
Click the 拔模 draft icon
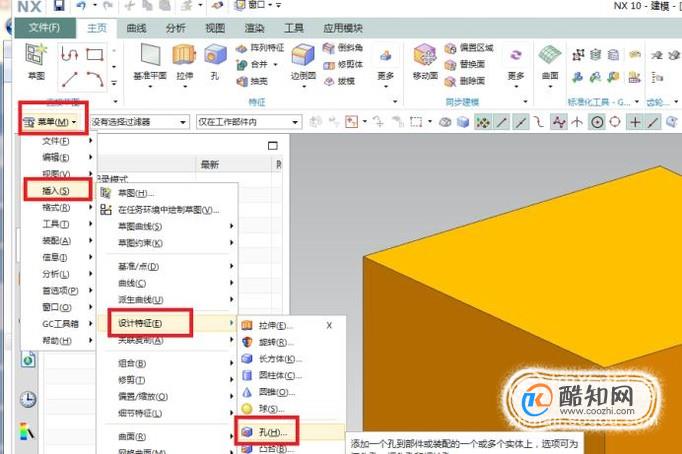(x=329, y=81)
